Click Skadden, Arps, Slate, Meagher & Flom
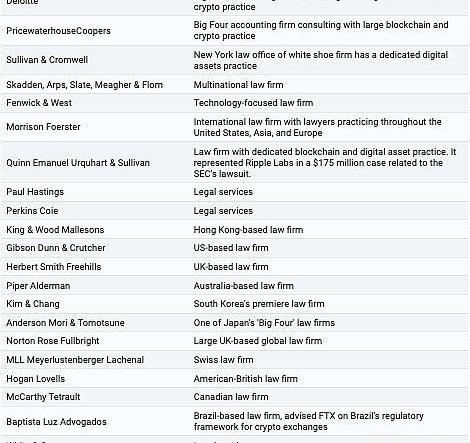The height and width of the screenshot is (443, 470). pyautogui.click(x=84, y=85)
